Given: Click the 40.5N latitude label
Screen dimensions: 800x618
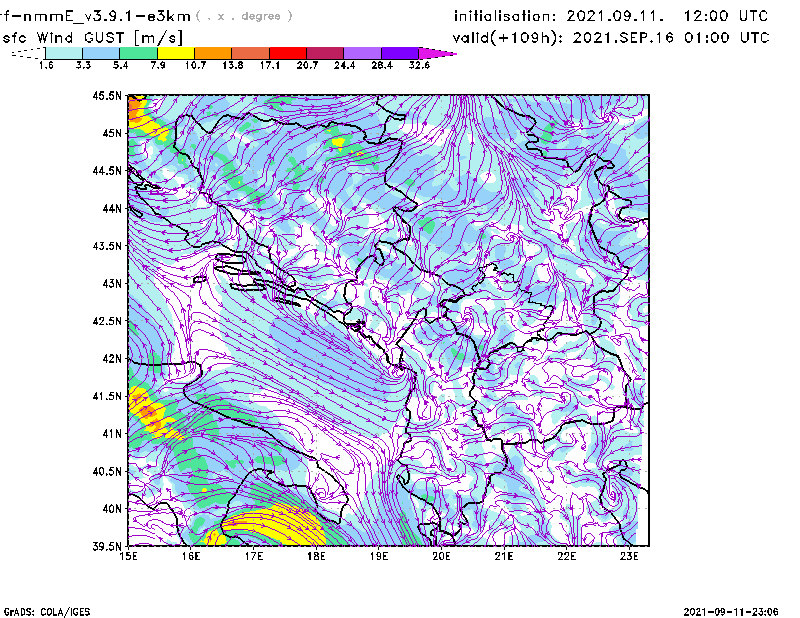Looking at the screenshot, I should pos(107,472).
